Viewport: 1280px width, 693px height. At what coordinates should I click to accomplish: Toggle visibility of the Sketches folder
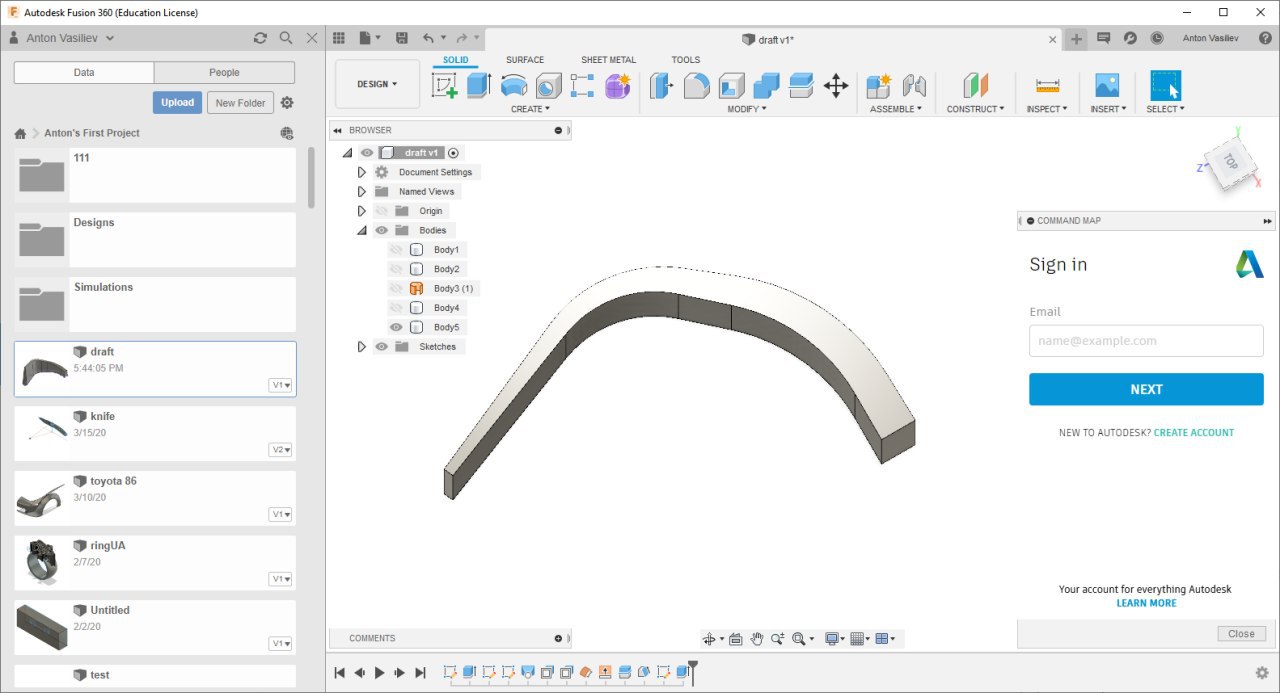pos(381,347)
